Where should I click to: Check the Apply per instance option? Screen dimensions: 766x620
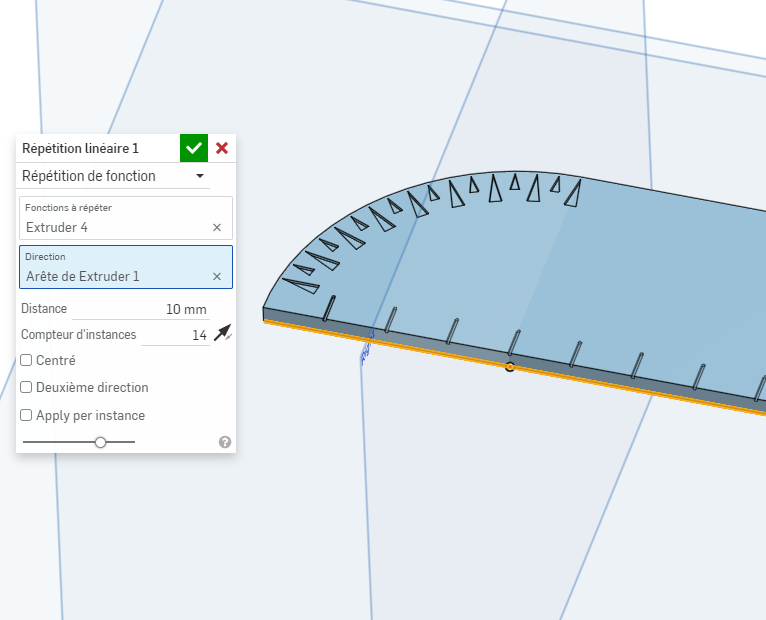click(27, 416)
